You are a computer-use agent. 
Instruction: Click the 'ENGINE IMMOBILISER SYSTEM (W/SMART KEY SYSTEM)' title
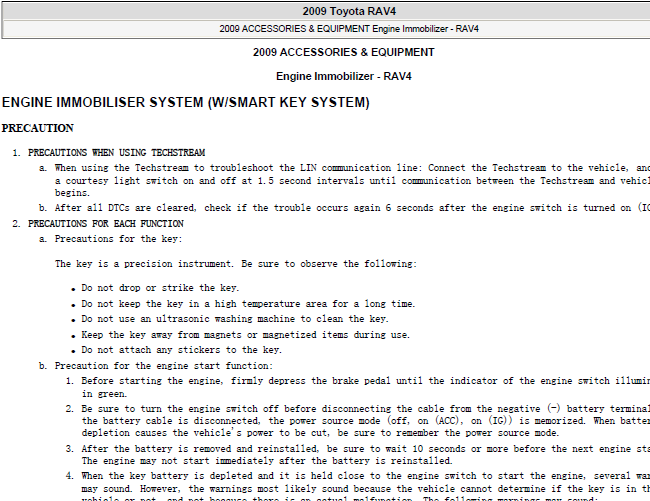[x=186, y=102]
